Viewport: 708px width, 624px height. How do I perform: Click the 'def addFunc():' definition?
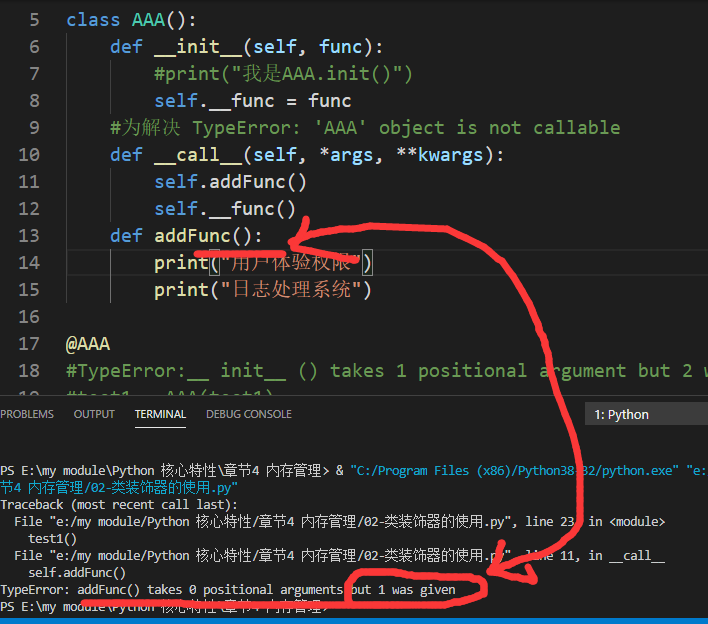[186, 236]
